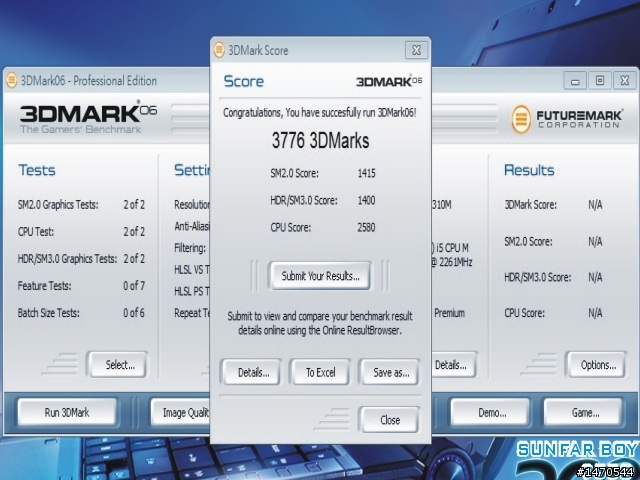The image size is (640, 480).
Task: Click 'Feature Tests:' label in Tests panel
Action: pos(44,286)
